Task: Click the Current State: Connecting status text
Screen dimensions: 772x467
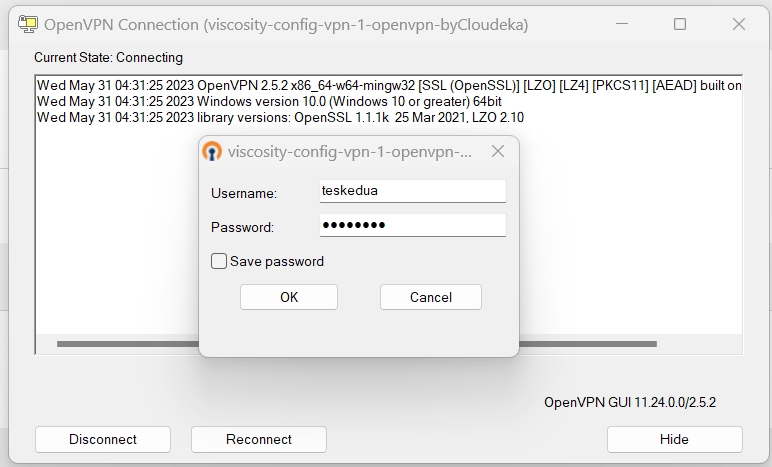Action: (x=108, y=57)
